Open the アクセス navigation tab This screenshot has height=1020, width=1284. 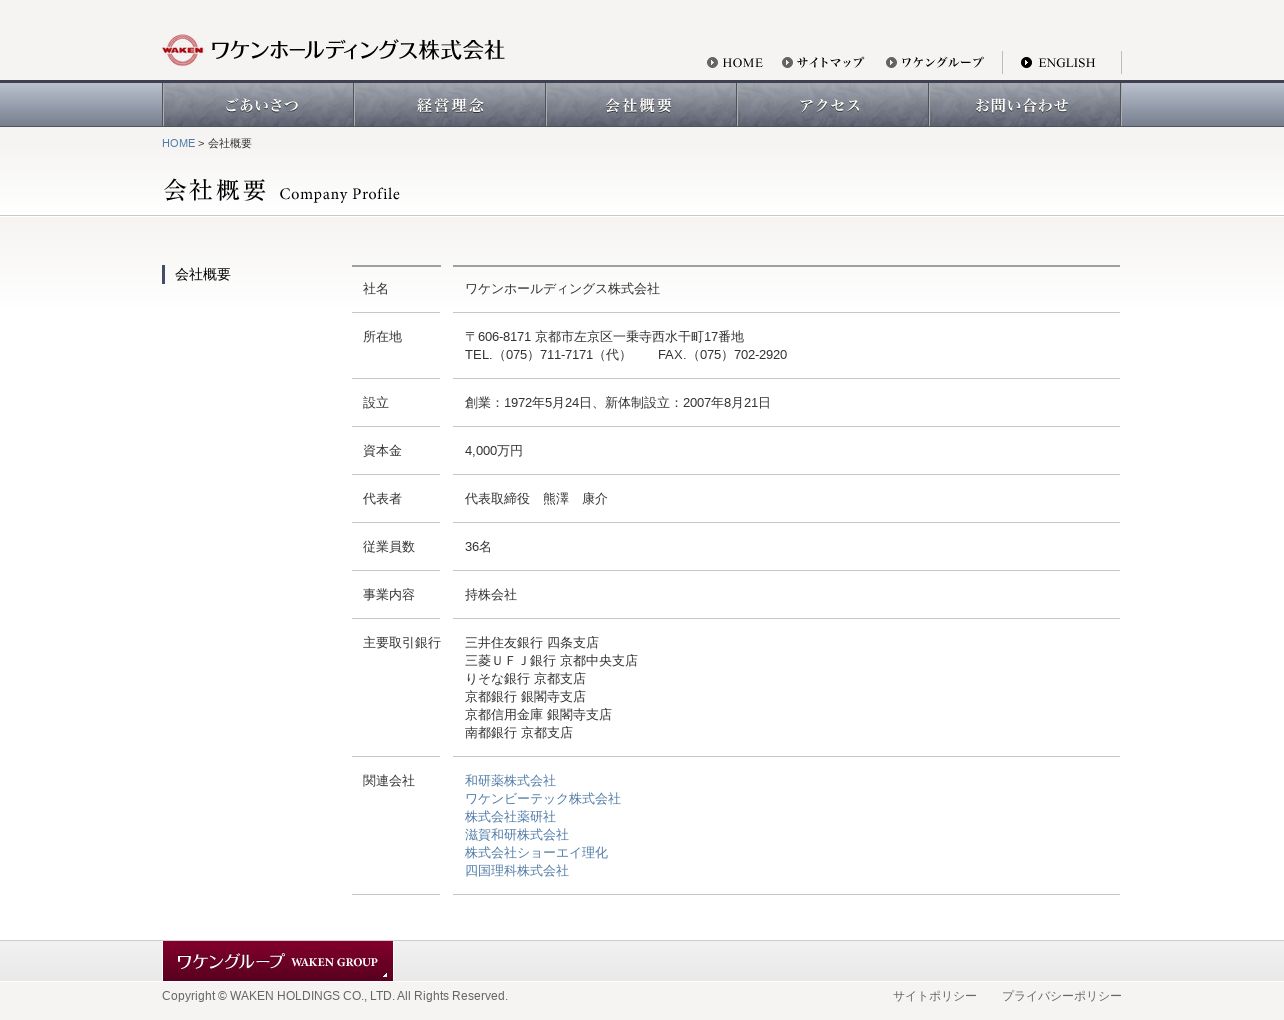tap(833, 105)
